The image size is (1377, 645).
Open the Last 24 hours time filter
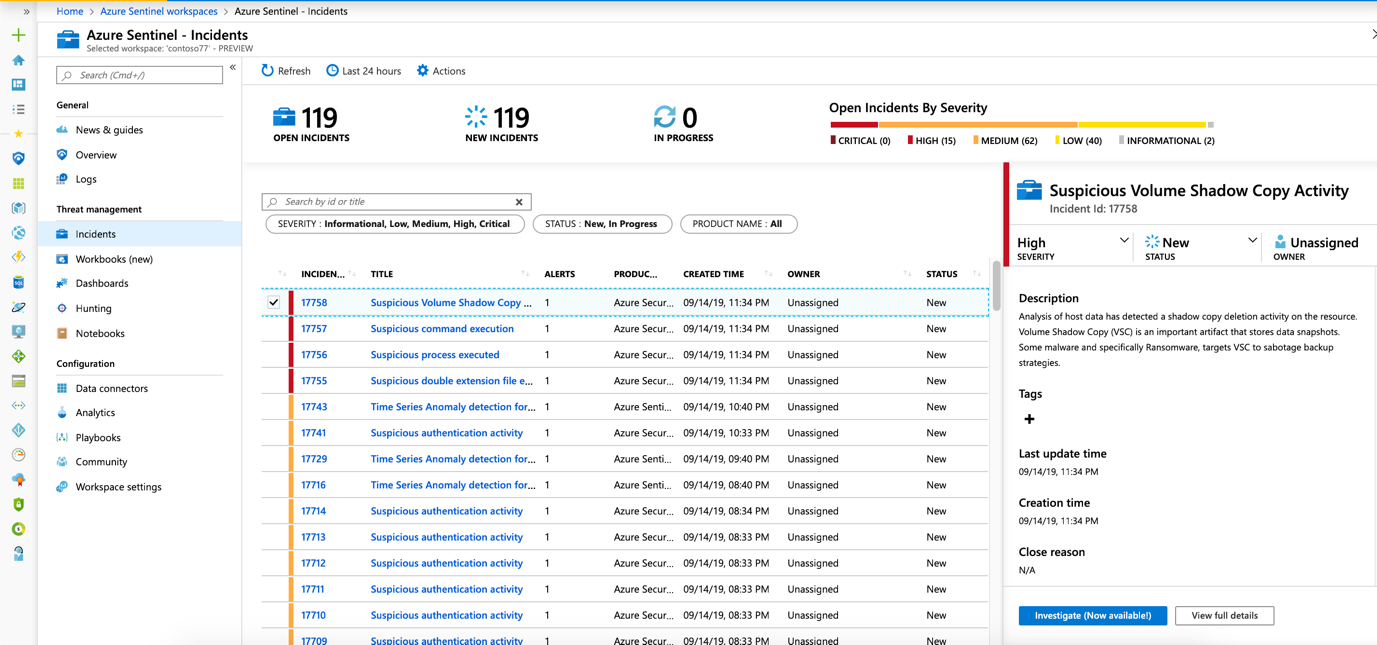click(x=363, y=71)
